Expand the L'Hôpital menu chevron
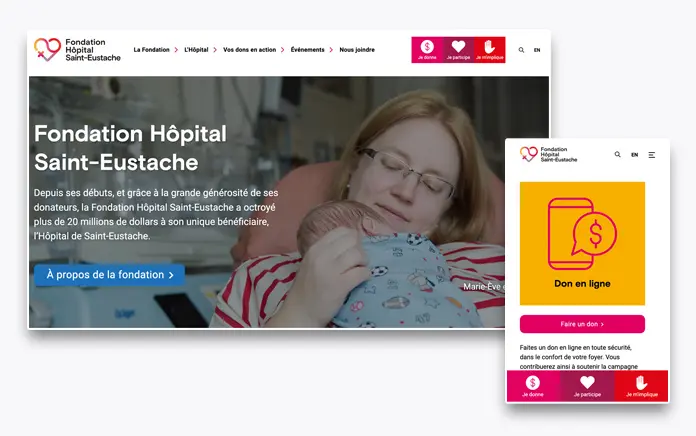The image size is (696, 436). [215, 50]
